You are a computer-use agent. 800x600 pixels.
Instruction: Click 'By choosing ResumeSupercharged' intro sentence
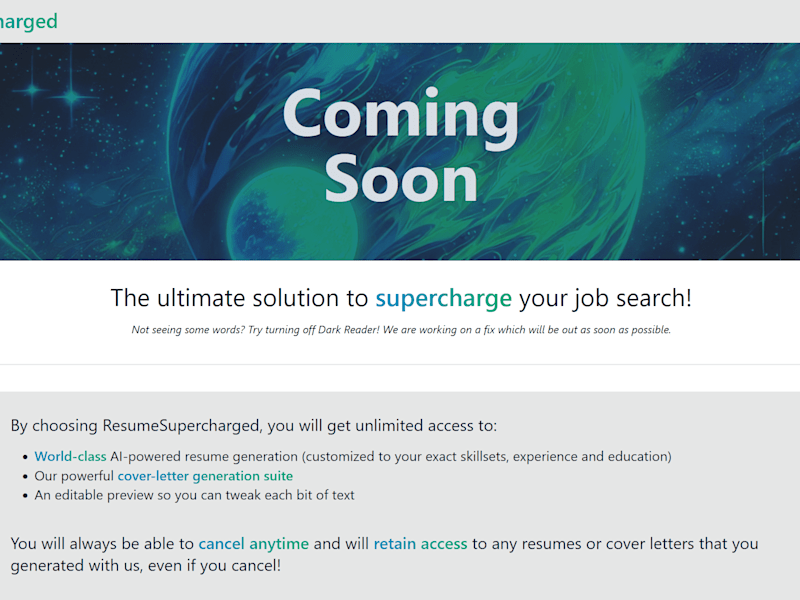(x=254, y=426)
